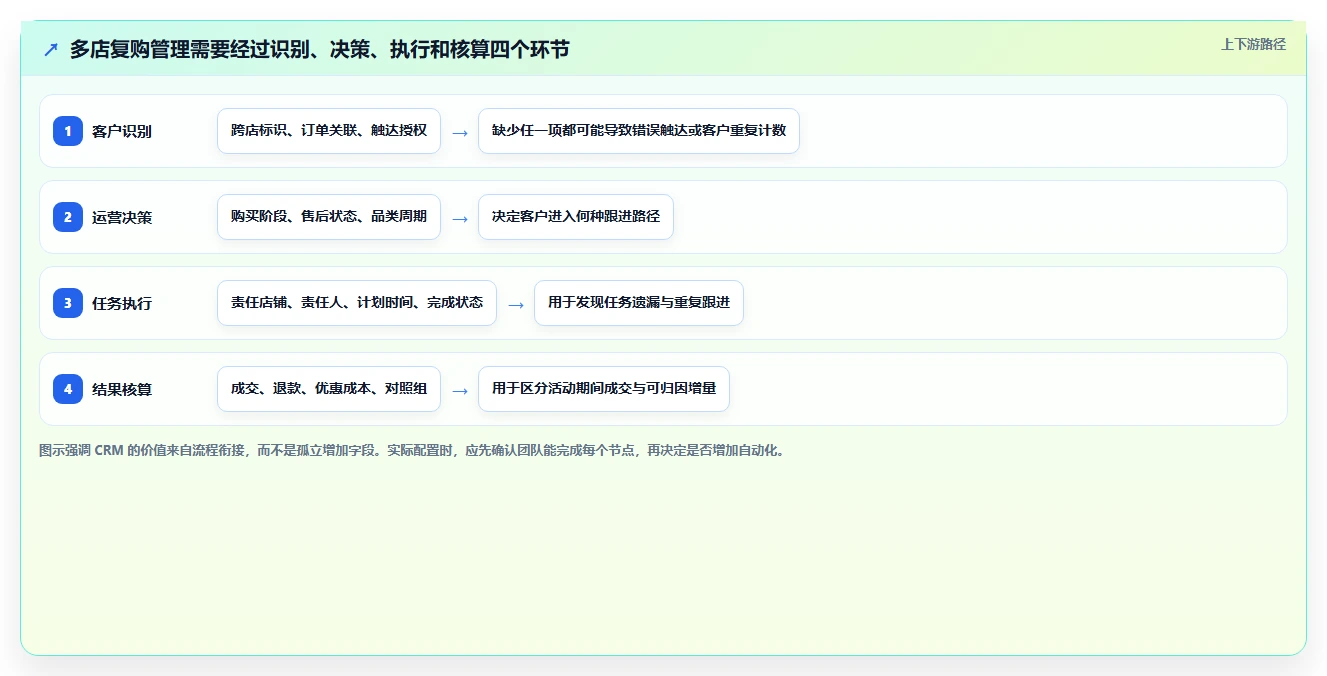
Task: Click the step 2 number badge
Action: click(x=68, y=217)
